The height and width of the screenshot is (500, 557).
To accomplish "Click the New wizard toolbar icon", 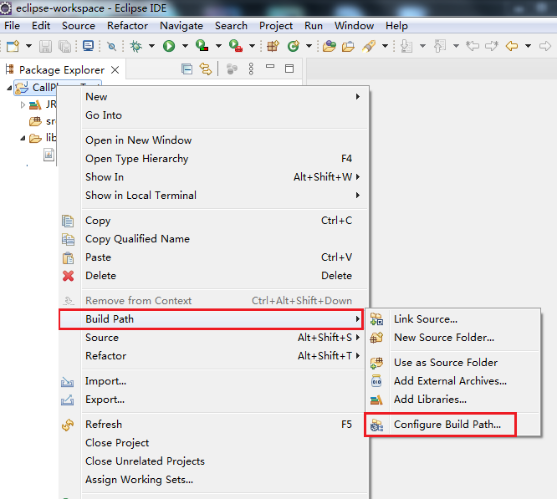I will point(13,46).
